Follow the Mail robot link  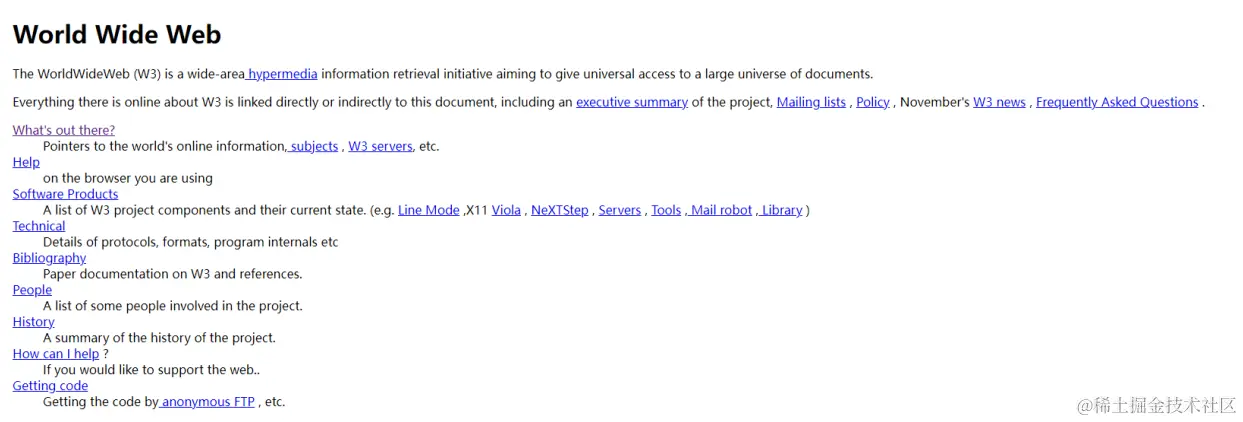point(720,210)
